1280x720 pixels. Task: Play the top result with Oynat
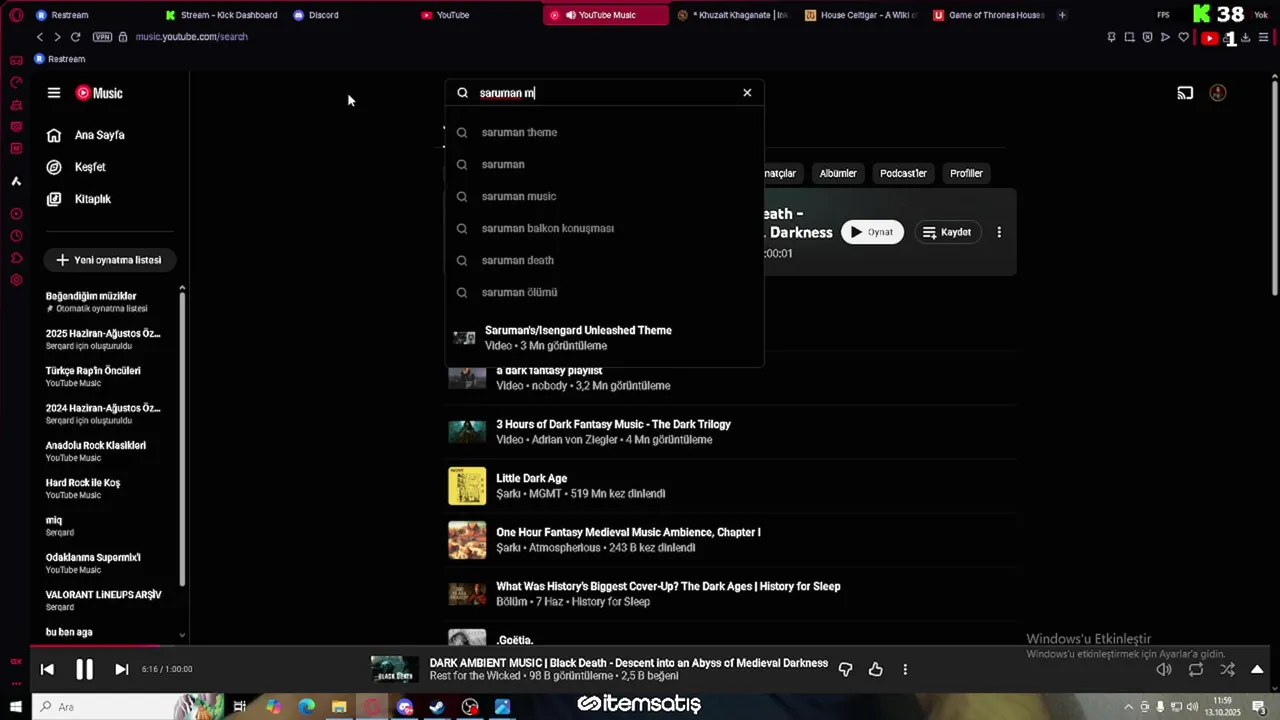(872, 232)
